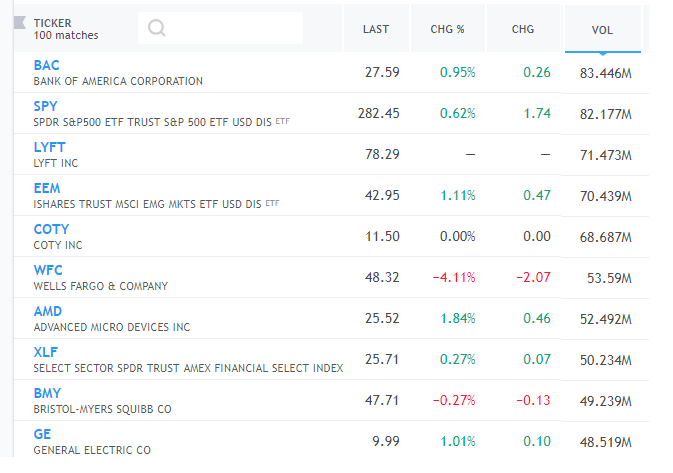Open the COTY ticker link
Image resolution: width=673 pixels, height=473 pixels.
pos(51,229)
